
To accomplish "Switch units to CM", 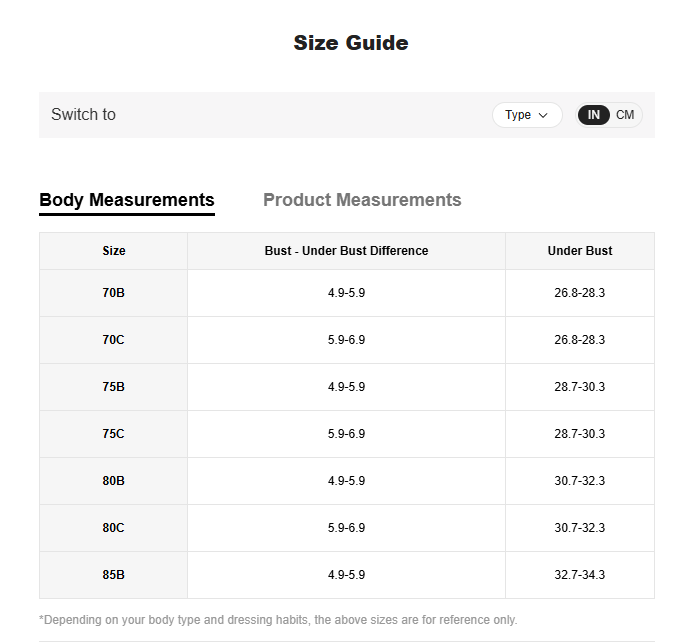I will [625, 115].
